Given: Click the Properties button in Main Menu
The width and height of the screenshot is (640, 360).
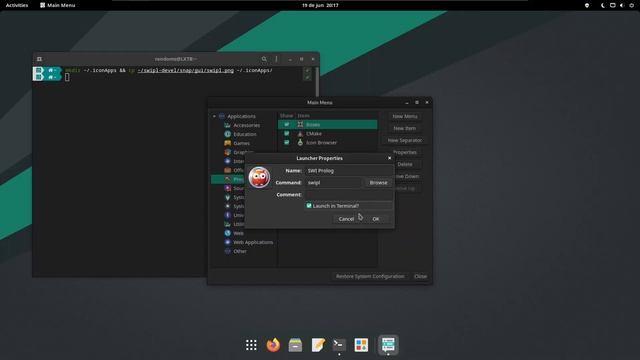Looking at the screenshot, I should [x=404, y=152].
